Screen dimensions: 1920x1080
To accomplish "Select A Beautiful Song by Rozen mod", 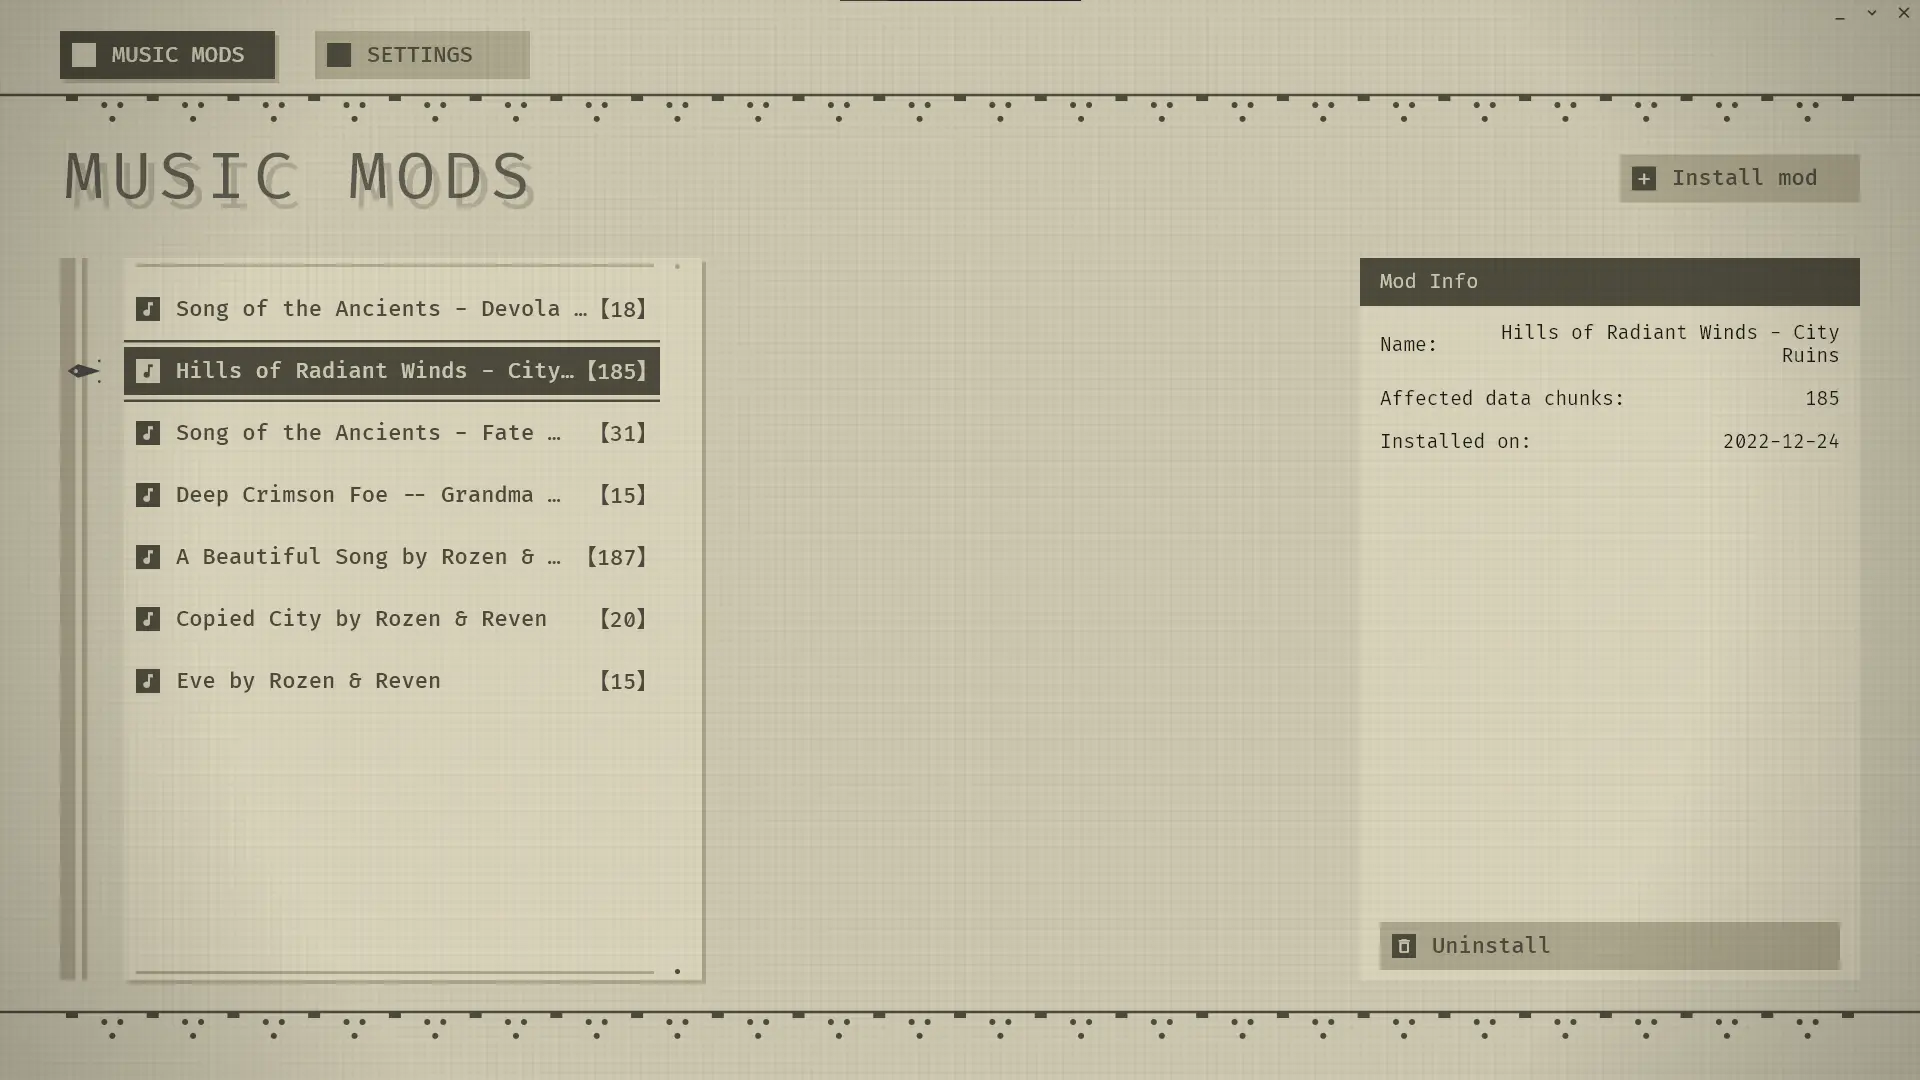I will (392, 557).
